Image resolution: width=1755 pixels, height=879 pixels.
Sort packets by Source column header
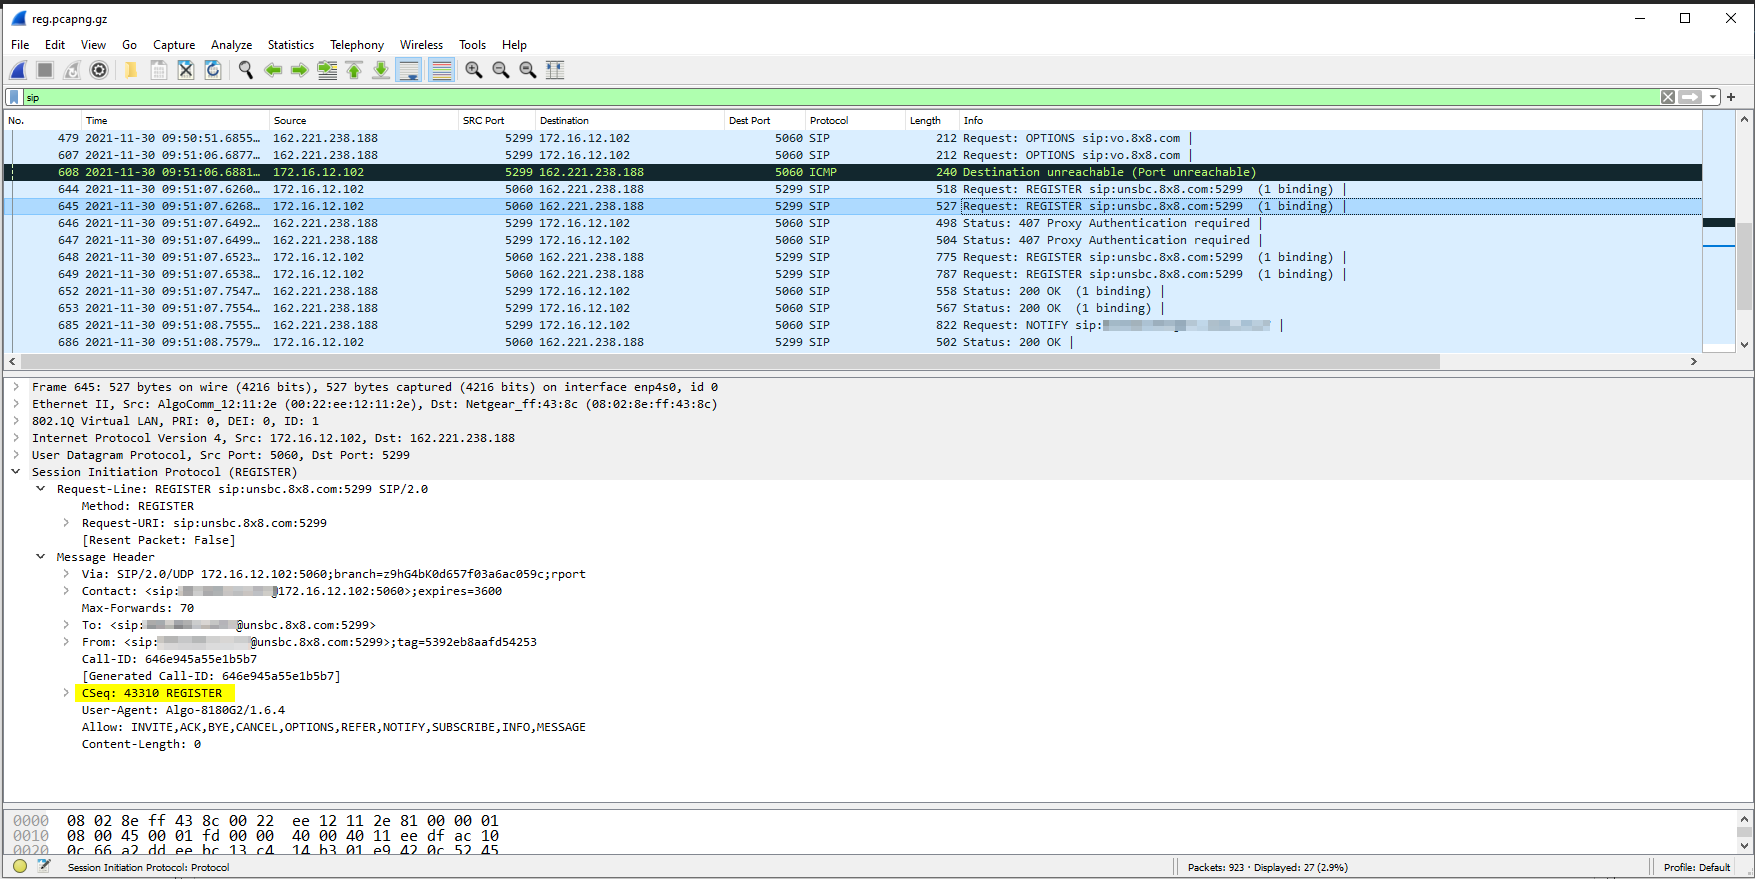click(x=363, y=121)
